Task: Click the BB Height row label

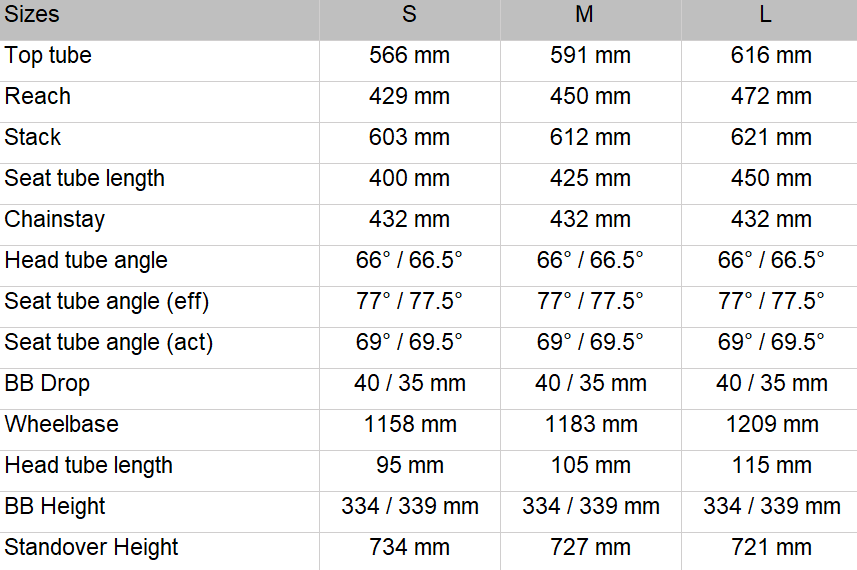Action: pyautogui.click(x=55, y=507)
